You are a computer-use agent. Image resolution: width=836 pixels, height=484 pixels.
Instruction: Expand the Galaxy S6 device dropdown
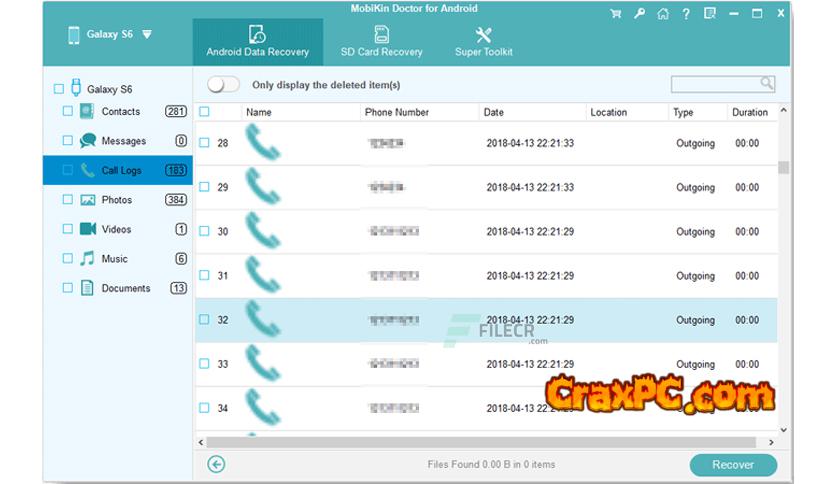click(147, 34)
